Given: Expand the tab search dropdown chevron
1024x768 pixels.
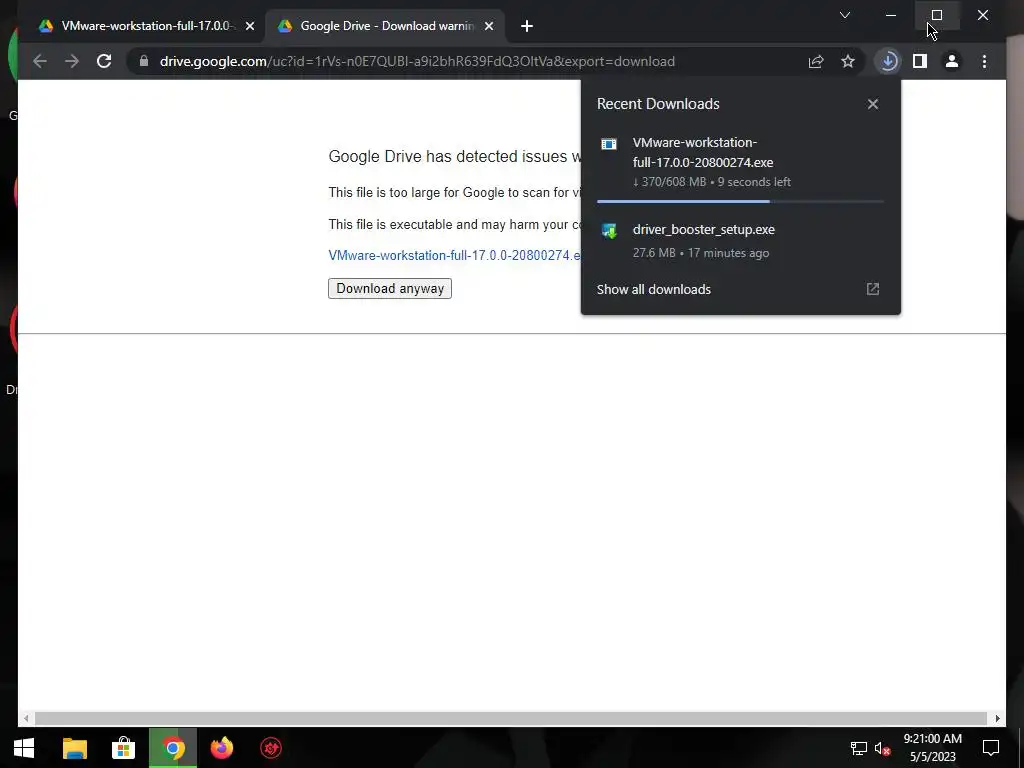Looking at the screenshot, I should [844, 15].
